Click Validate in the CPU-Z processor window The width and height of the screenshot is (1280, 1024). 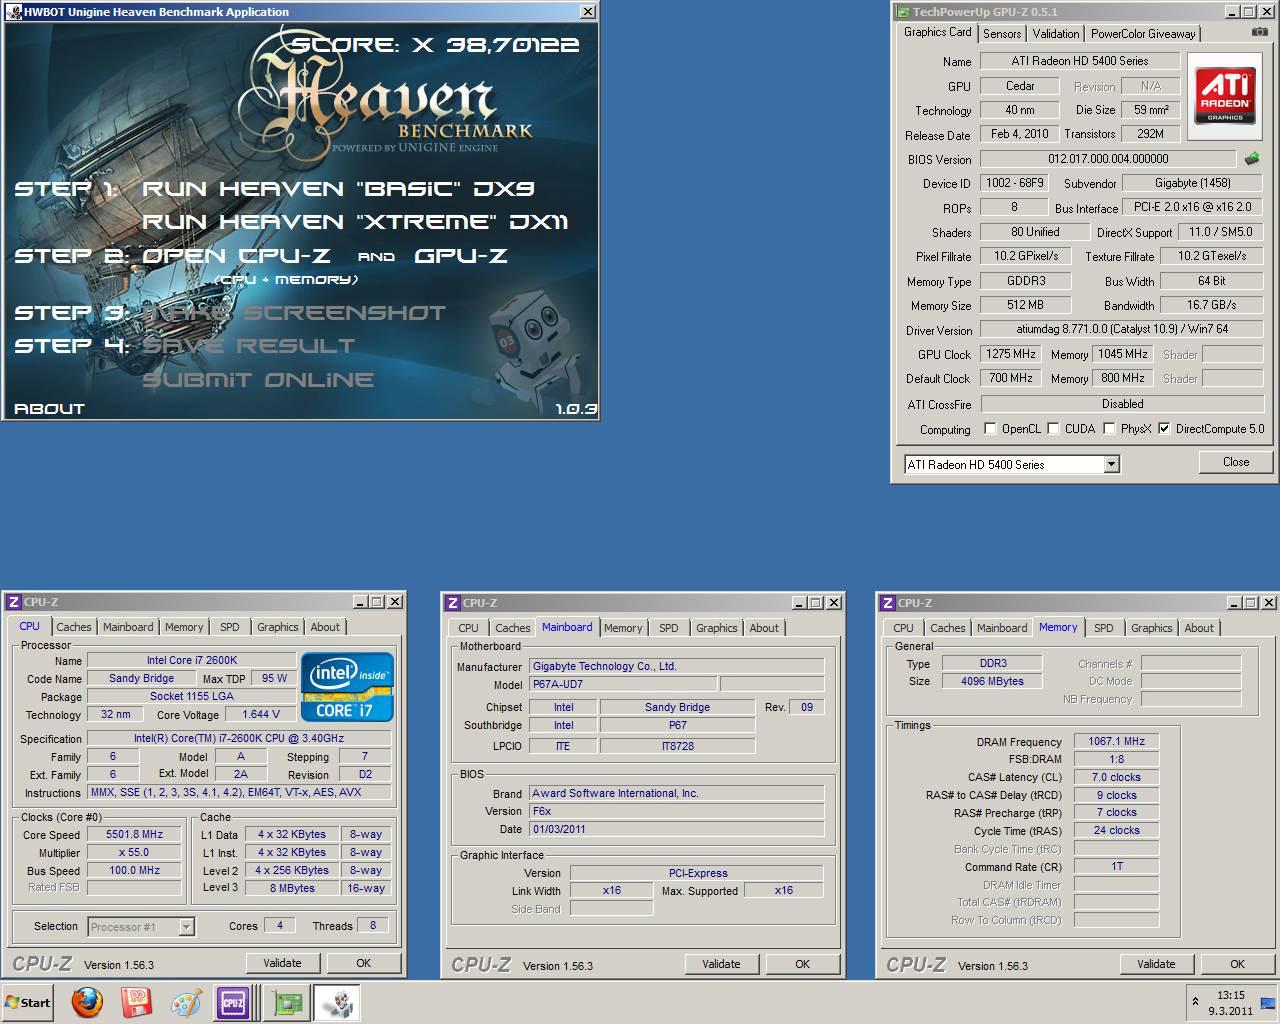[x=282, y=963]
